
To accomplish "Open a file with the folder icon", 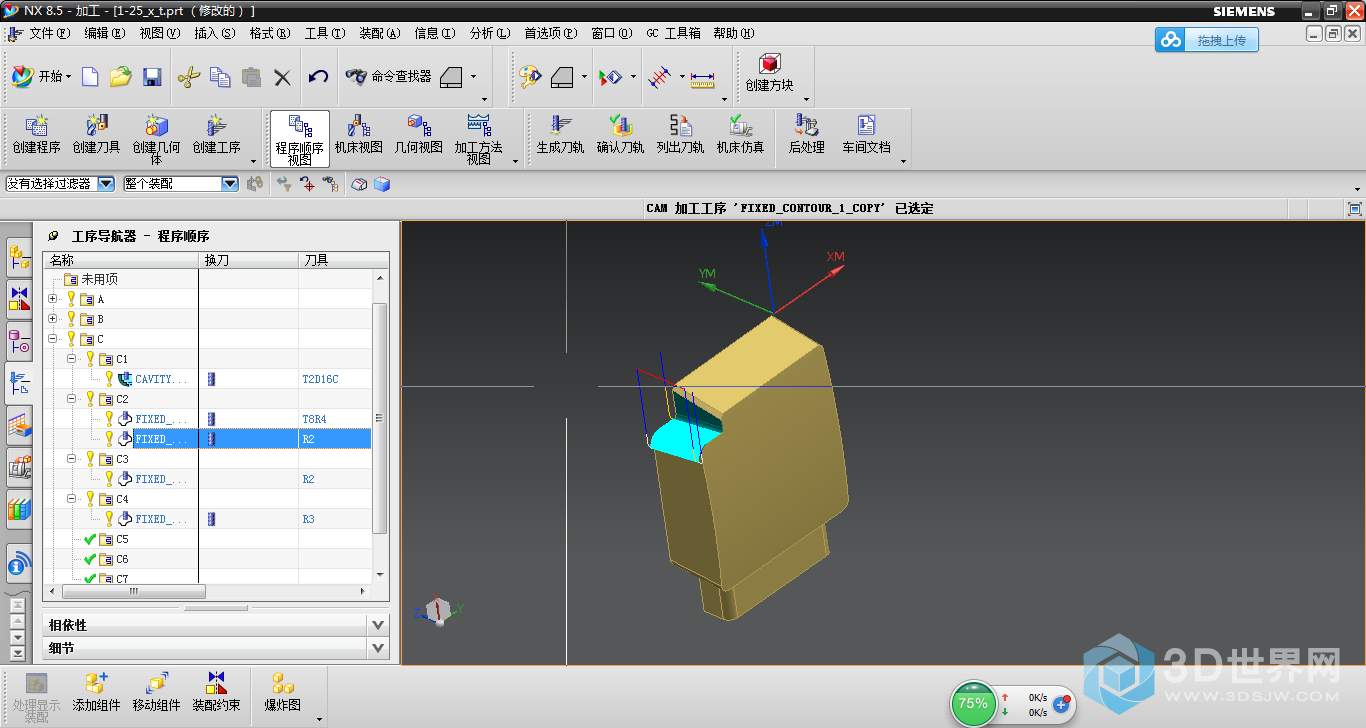I will coord(121,77).
